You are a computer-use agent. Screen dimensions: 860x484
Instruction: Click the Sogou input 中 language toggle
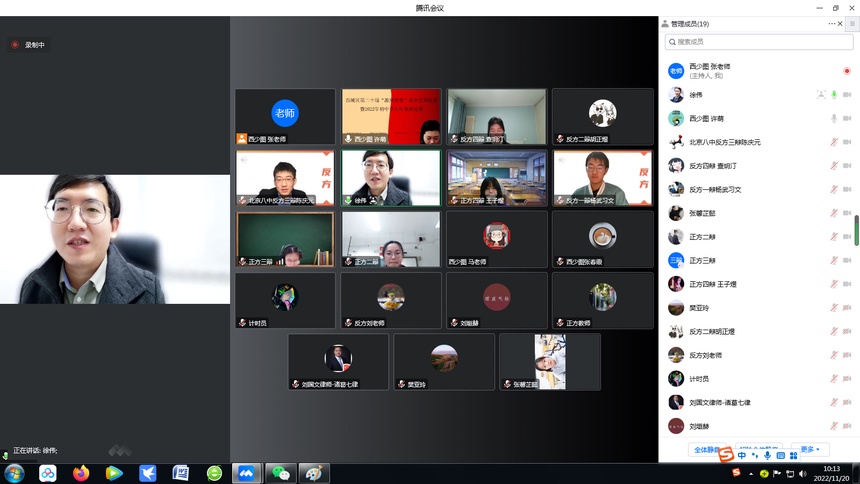[742, 455]
